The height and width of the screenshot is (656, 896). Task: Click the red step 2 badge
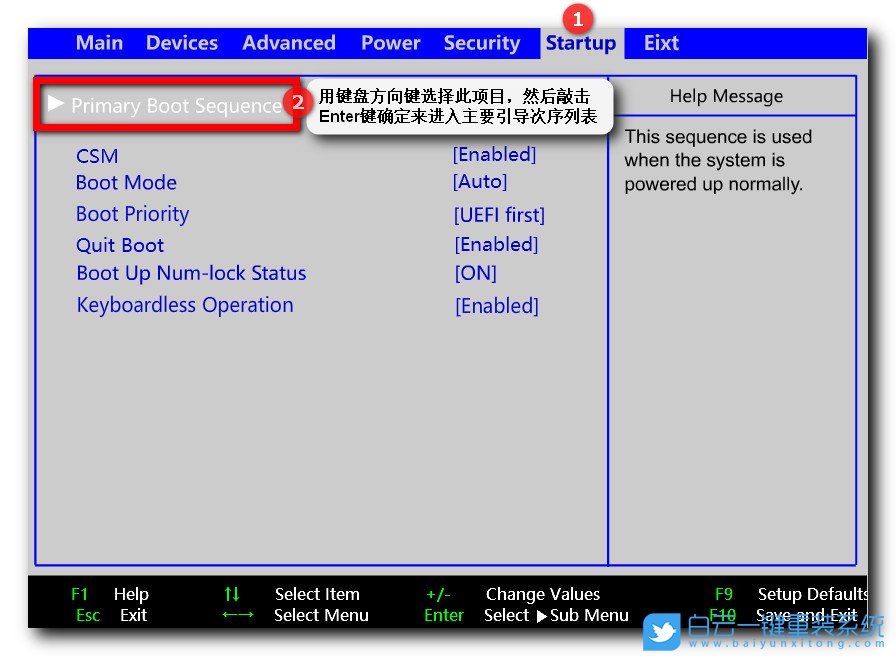(296, 102)
